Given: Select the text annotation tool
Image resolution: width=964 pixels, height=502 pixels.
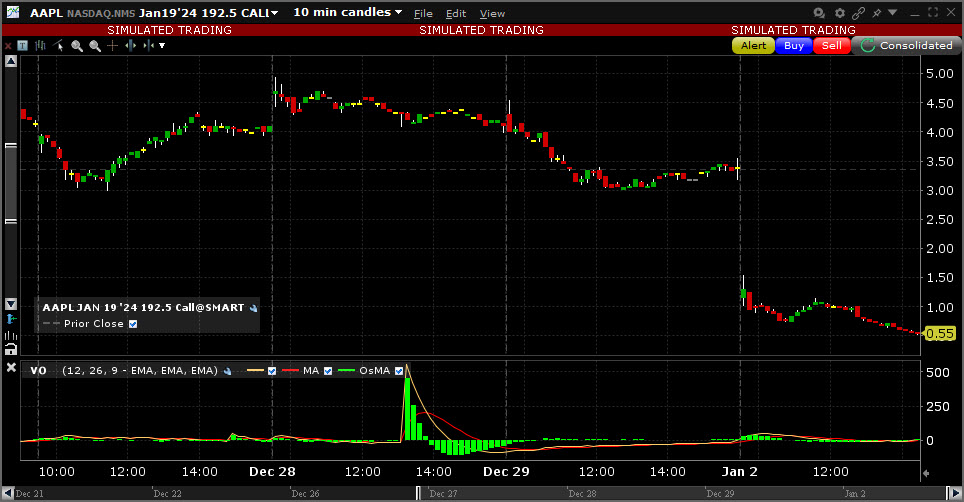Looking at the screenshot, I should (x=23, y=45).
